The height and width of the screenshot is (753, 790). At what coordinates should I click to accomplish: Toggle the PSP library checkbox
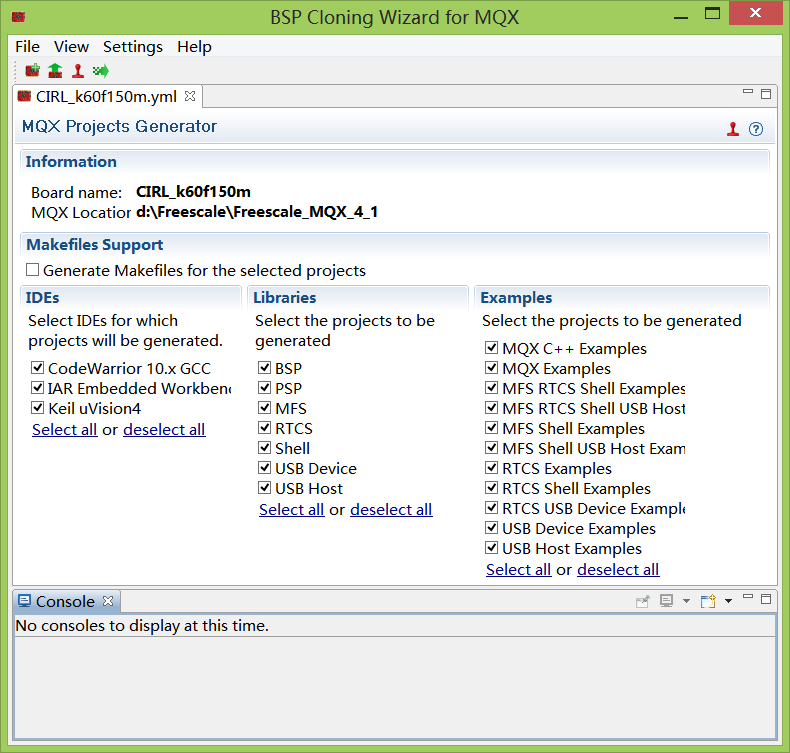(x=265, y=387)
